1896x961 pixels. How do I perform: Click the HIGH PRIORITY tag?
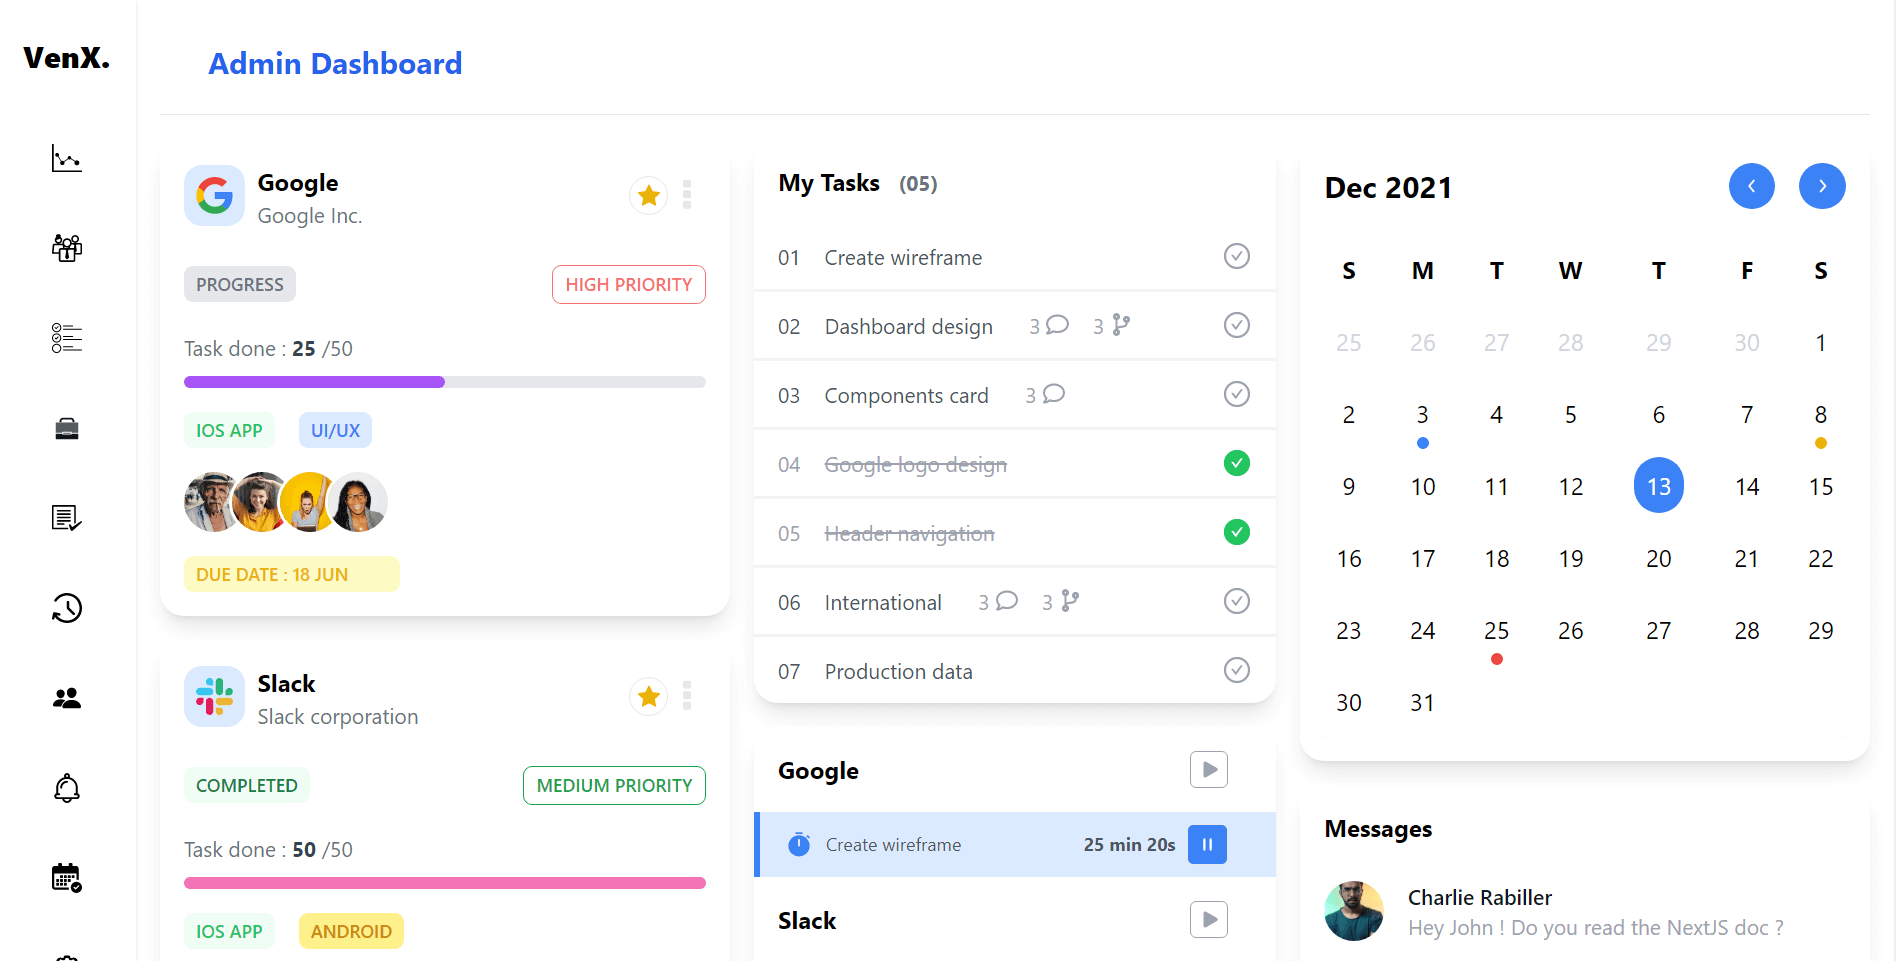628,285
